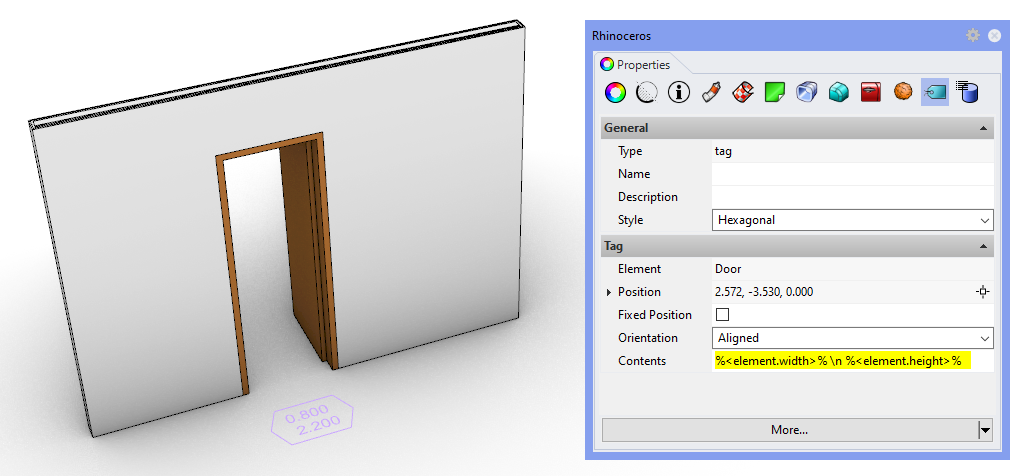Collapse the Tag section
This screenshot has height=476, width=1021.
(x=985, y=246)
